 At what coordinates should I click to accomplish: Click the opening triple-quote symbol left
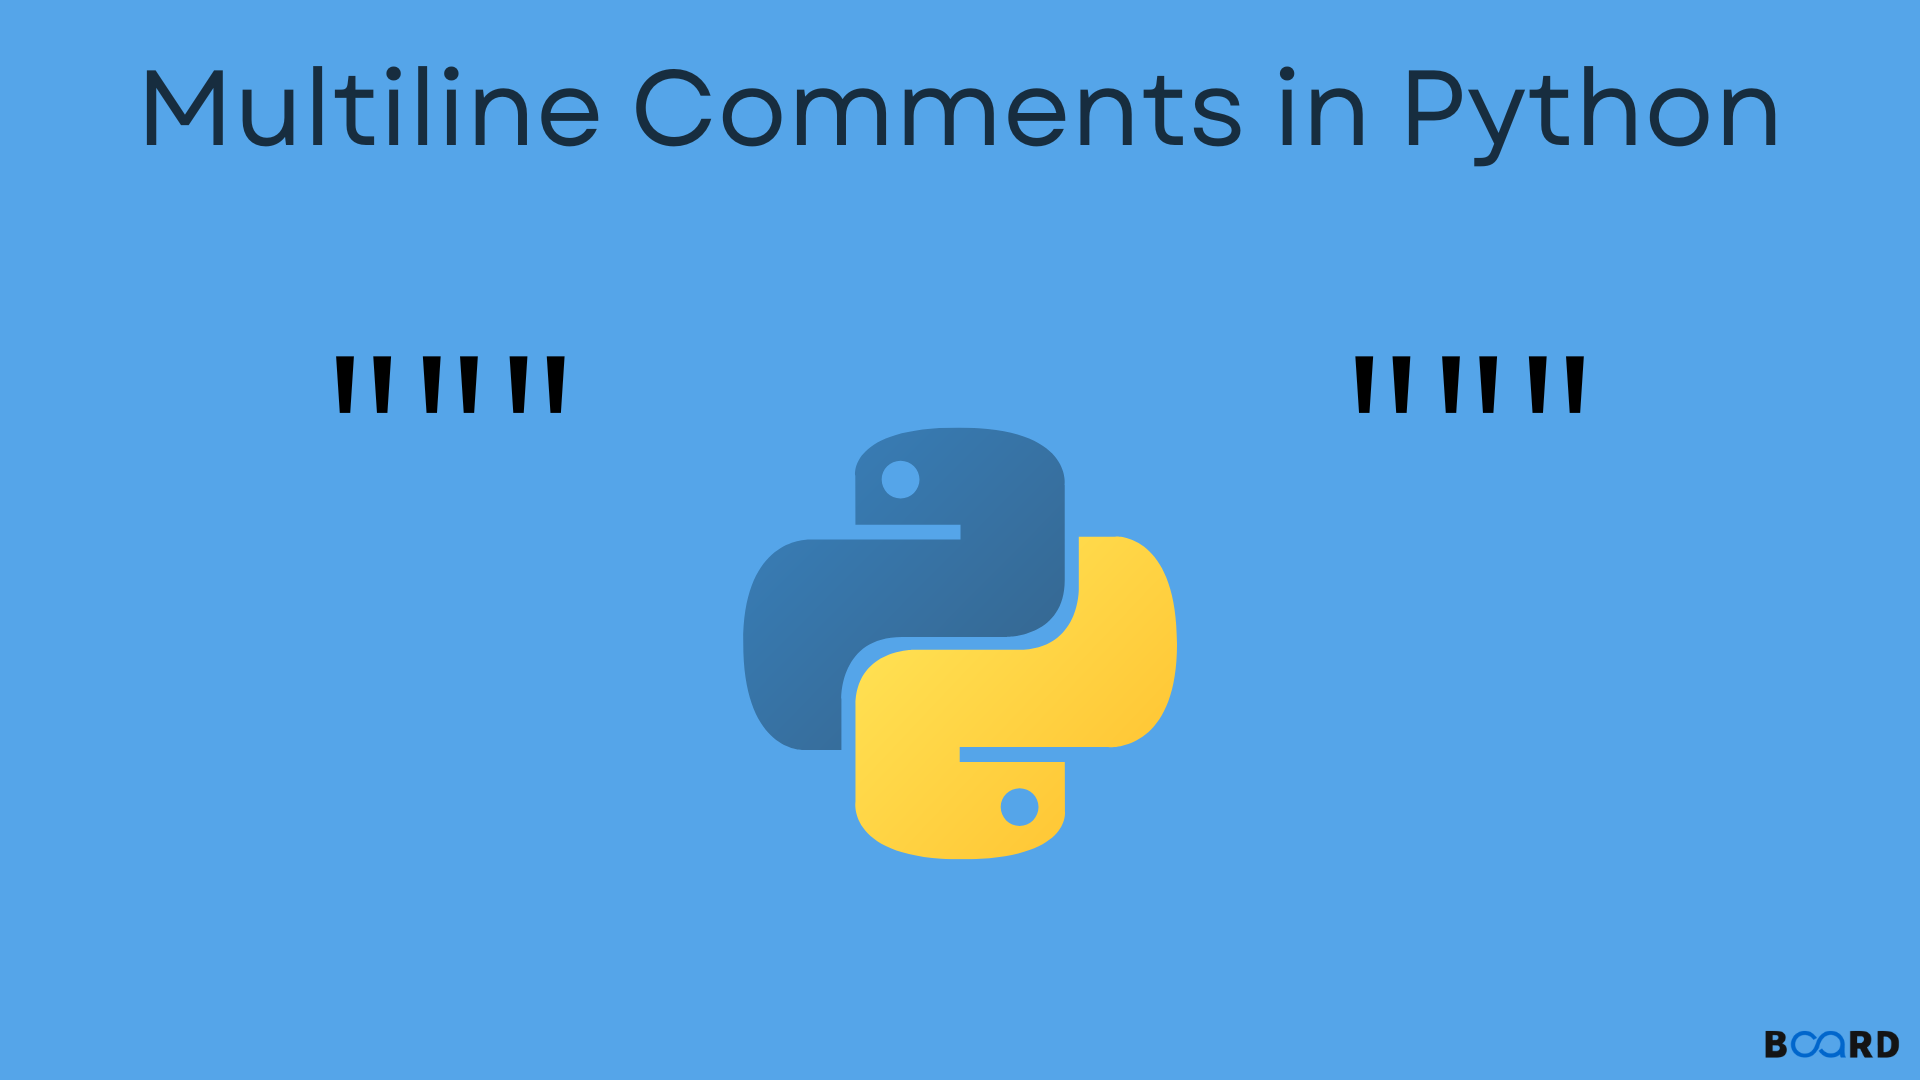(448, 382)
